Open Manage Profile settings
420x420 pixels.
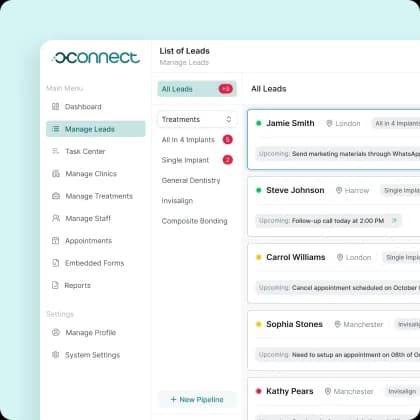tap(96, 332)
